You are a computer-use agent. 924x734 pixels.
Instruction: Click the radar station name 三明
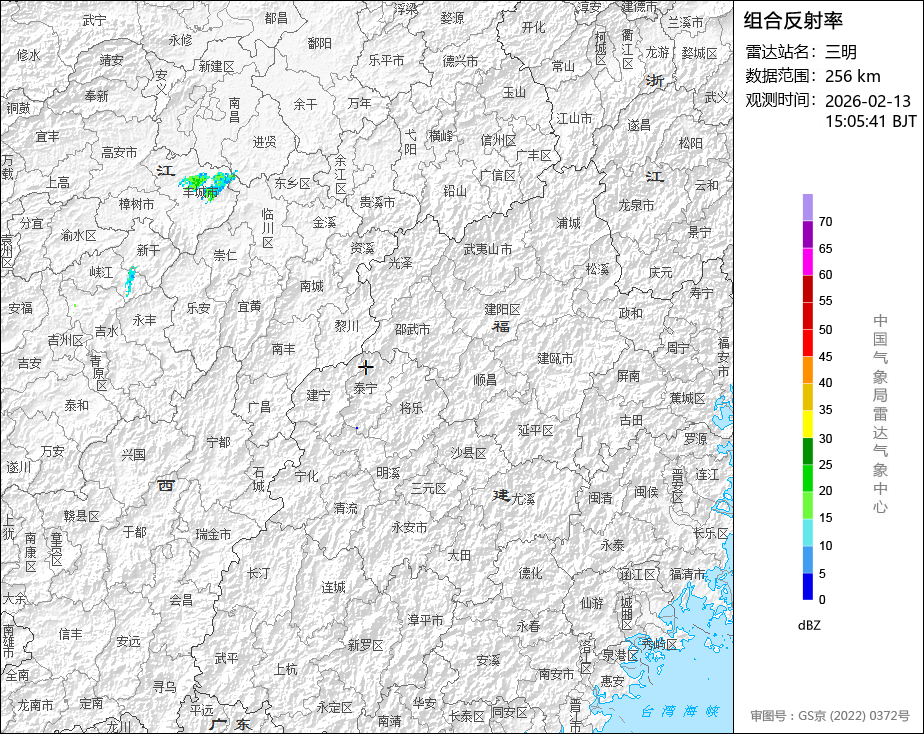pos(841,52)
